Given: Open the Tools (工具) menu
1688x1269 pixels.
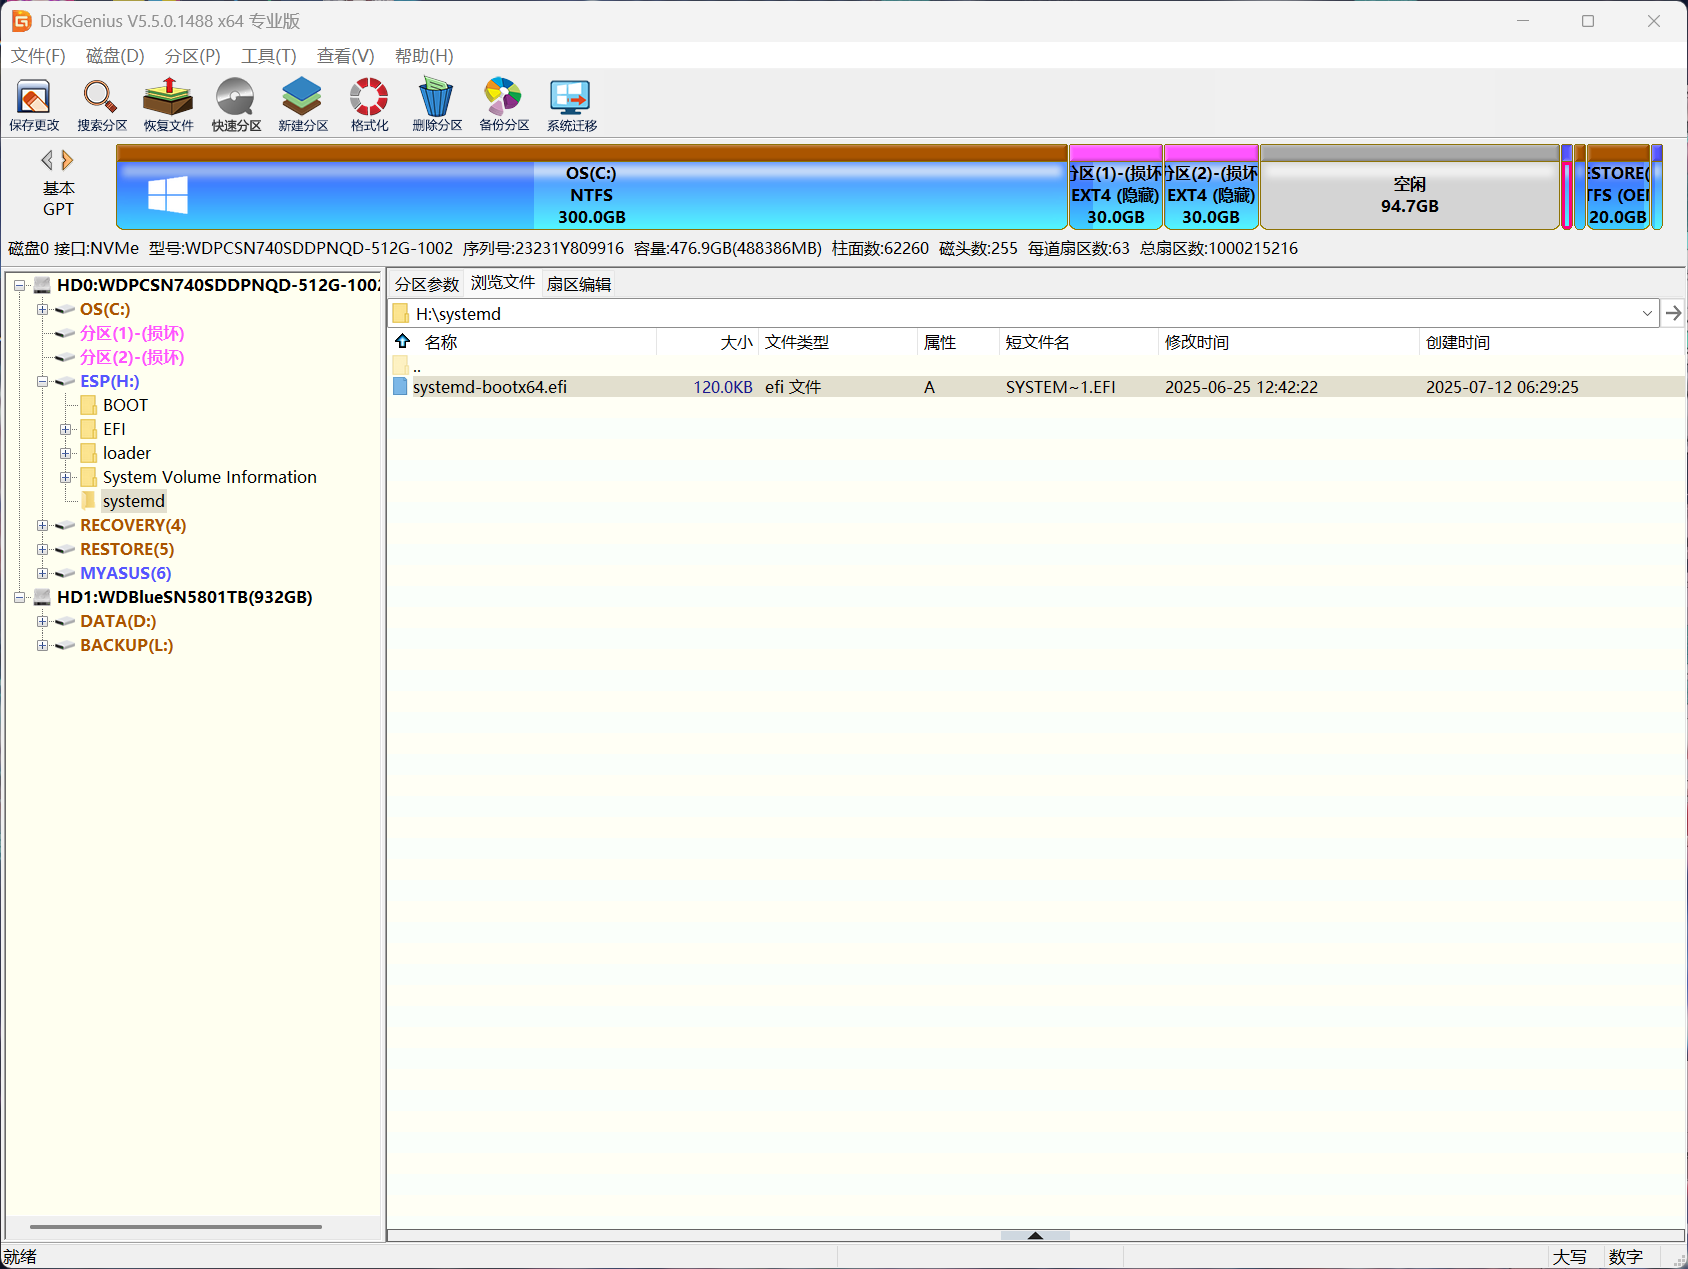Looking at the screenshot, I should 268,56.
